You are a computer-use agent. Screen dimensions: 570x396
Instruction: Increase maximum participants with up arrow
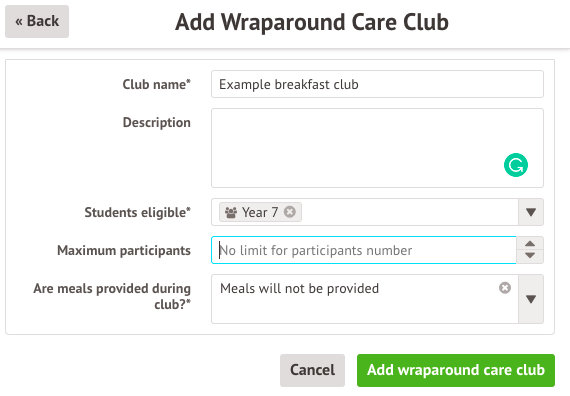coord(530,244)
